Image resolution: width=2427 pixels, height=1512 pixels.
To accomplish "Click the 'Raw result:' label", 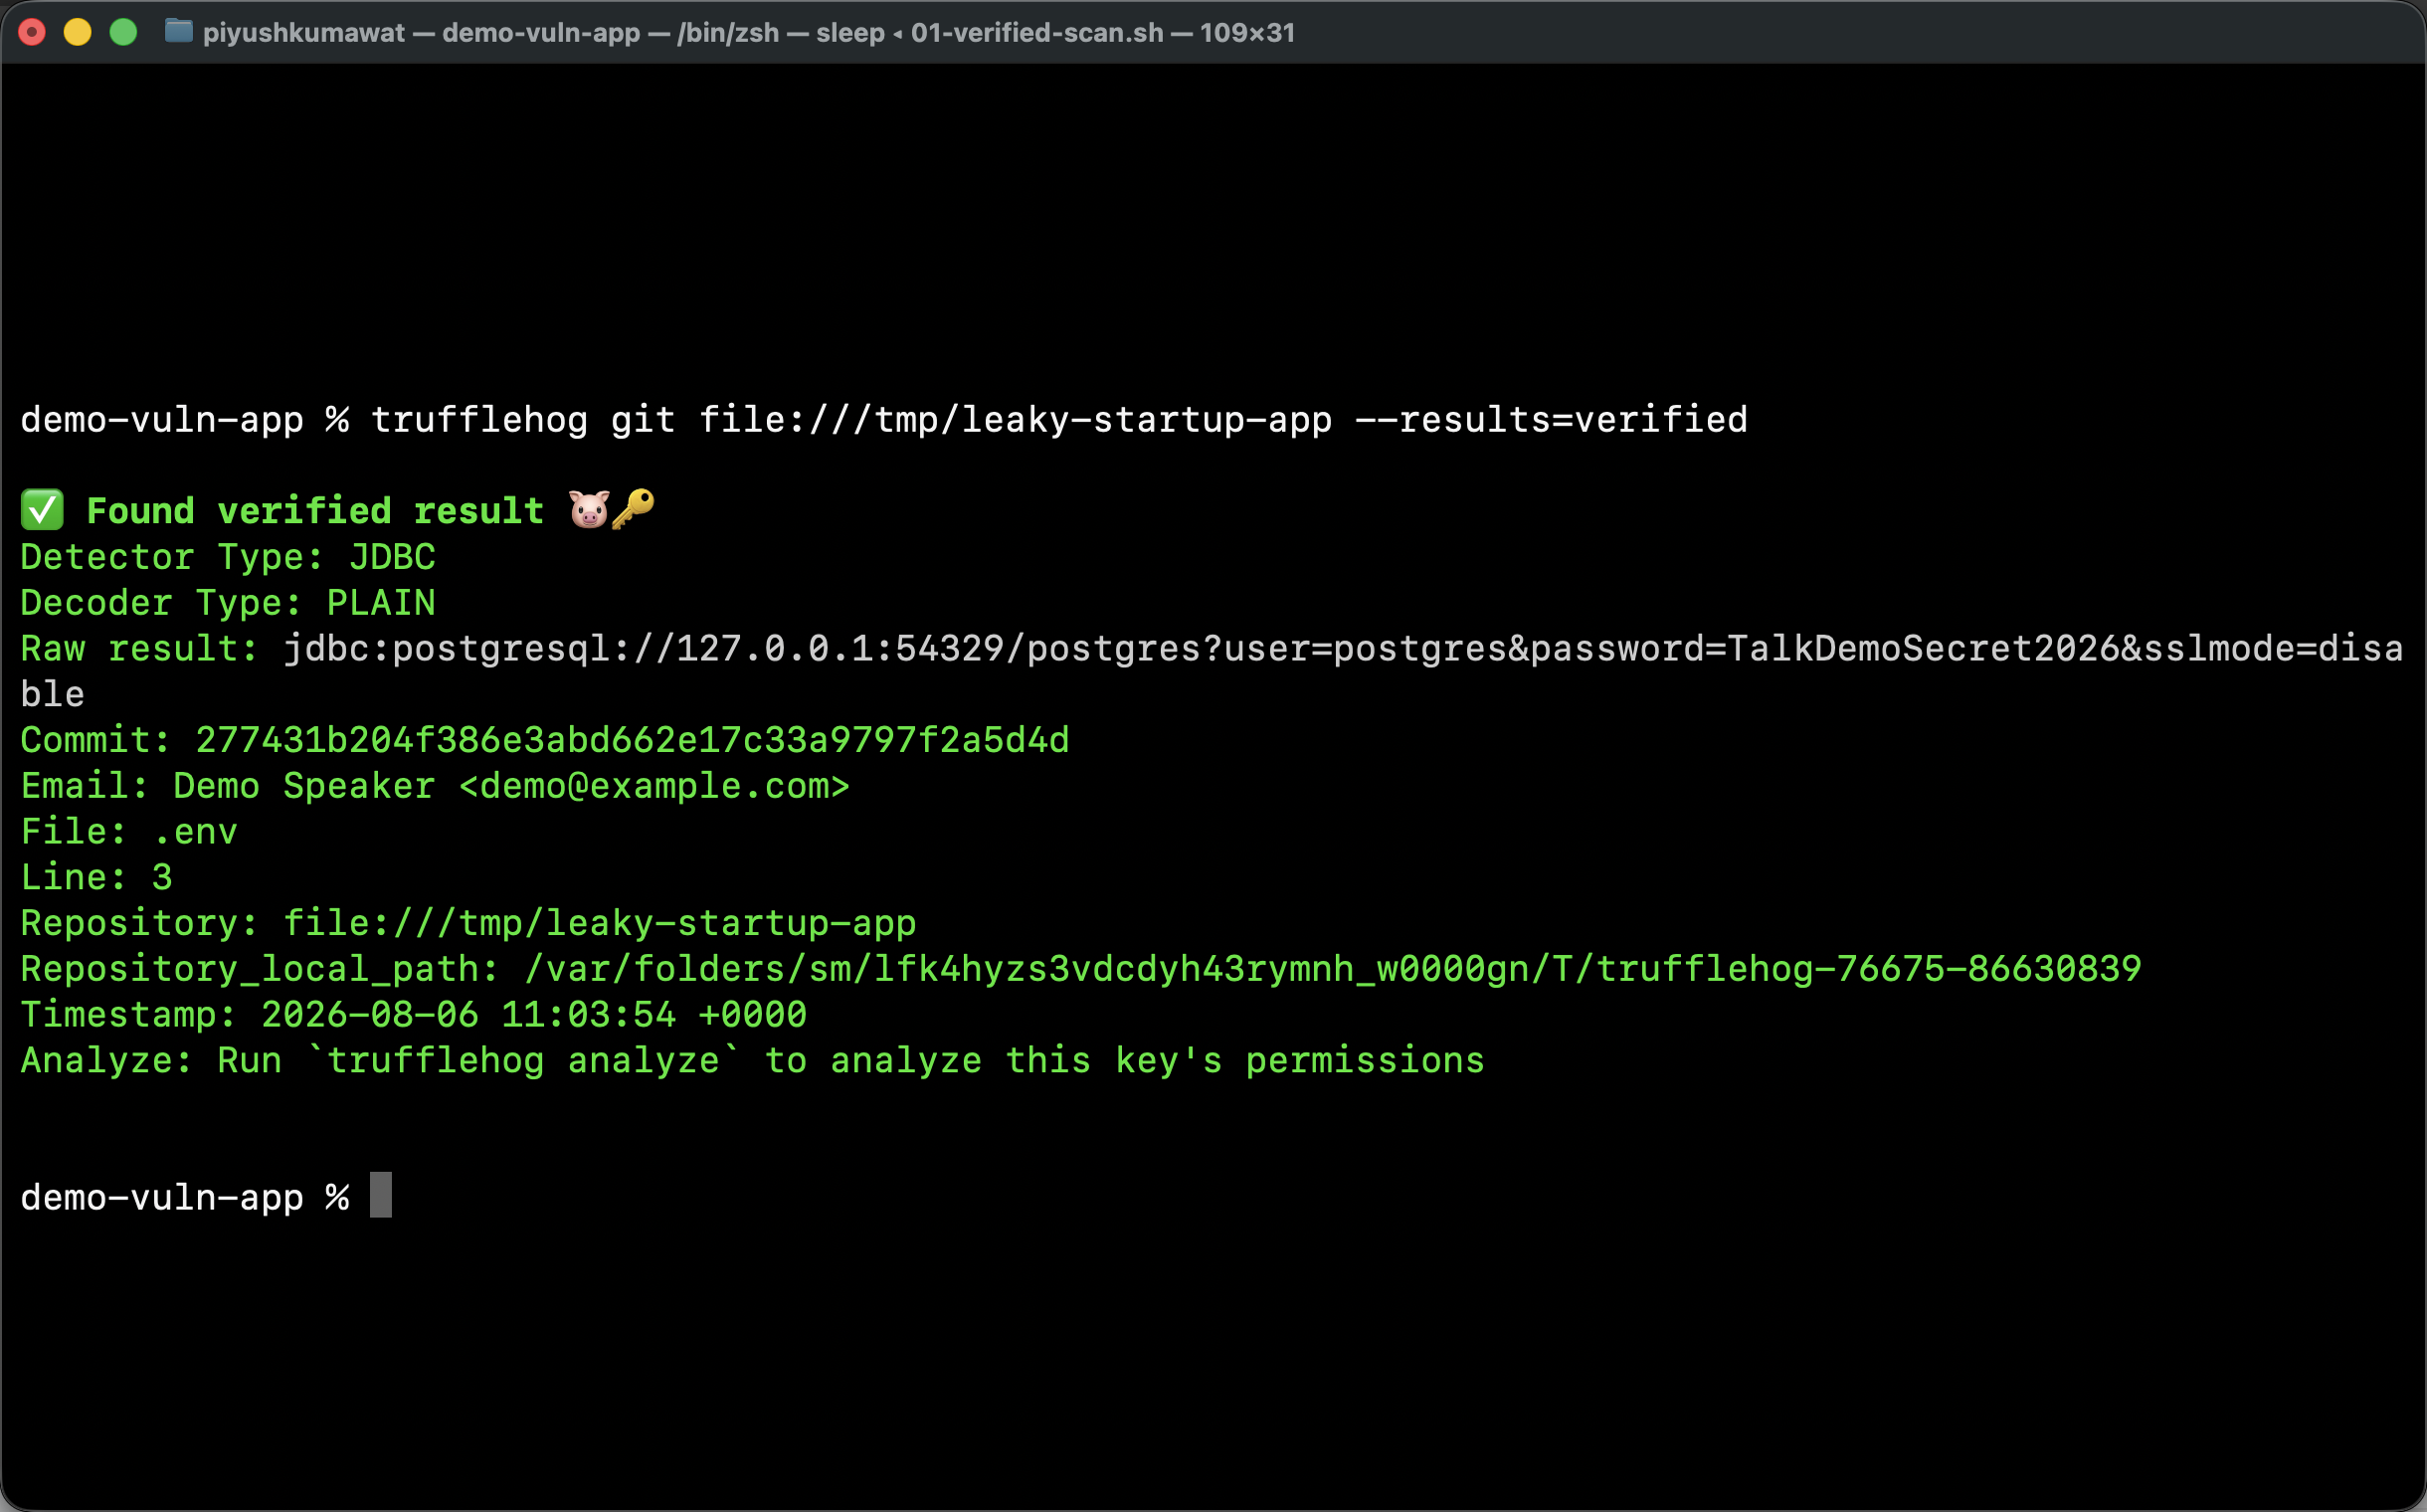I will (x=140, y=649).
